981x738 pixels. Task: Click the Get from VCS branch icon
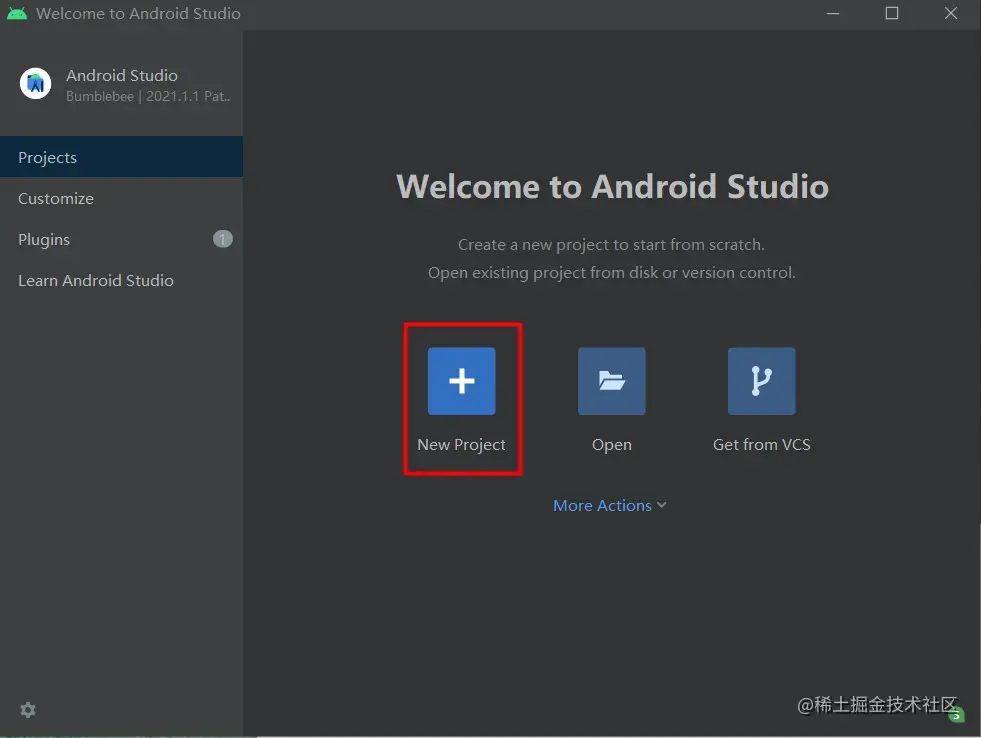pyautogui.click(x=761, y=381)
